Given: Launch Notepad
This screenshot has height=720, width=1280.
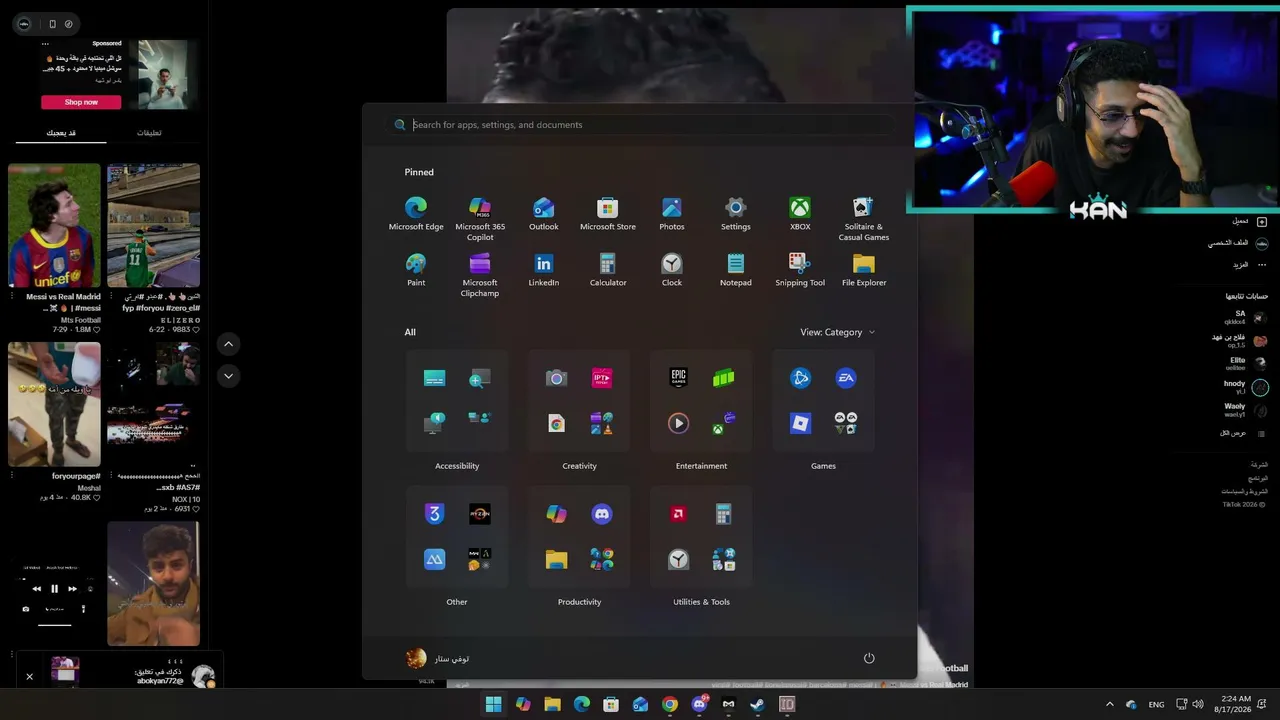Looking at the screenshot, I should click(736, 270).
